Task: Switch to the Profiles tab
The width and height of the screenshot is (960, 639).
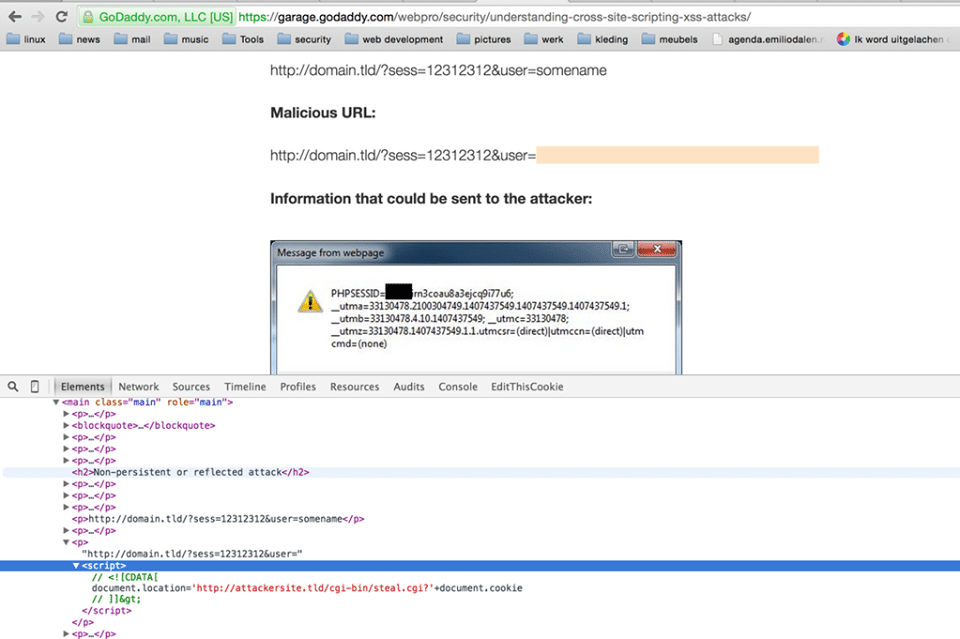Action: (x=298, y=387)
